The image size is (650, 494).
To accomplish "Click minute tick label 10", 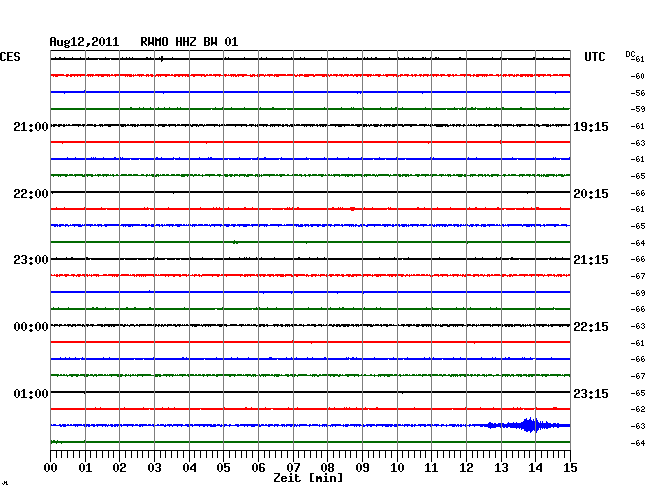I will tap(397, 467).
